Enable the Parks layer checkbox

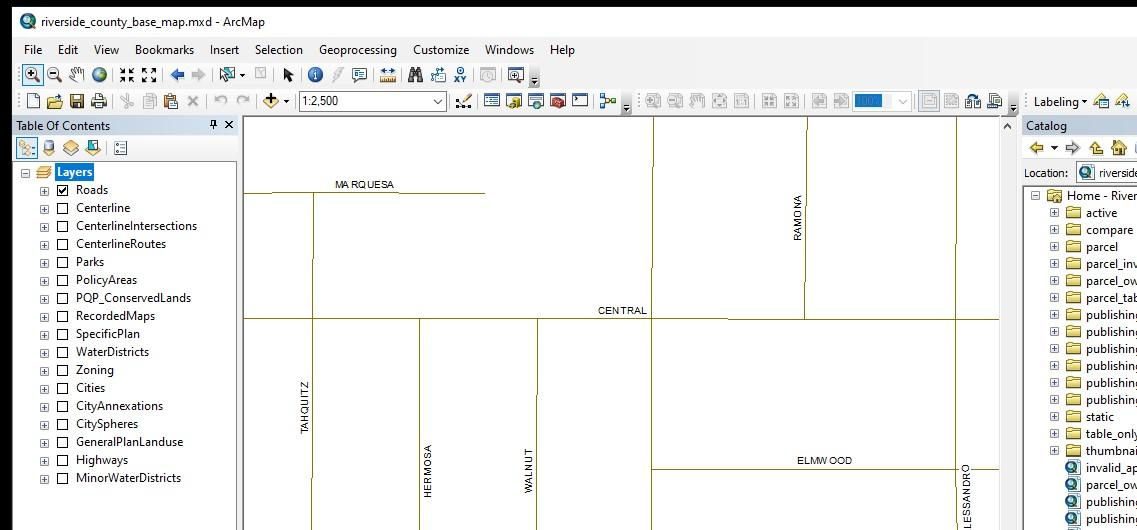(63, 262)
